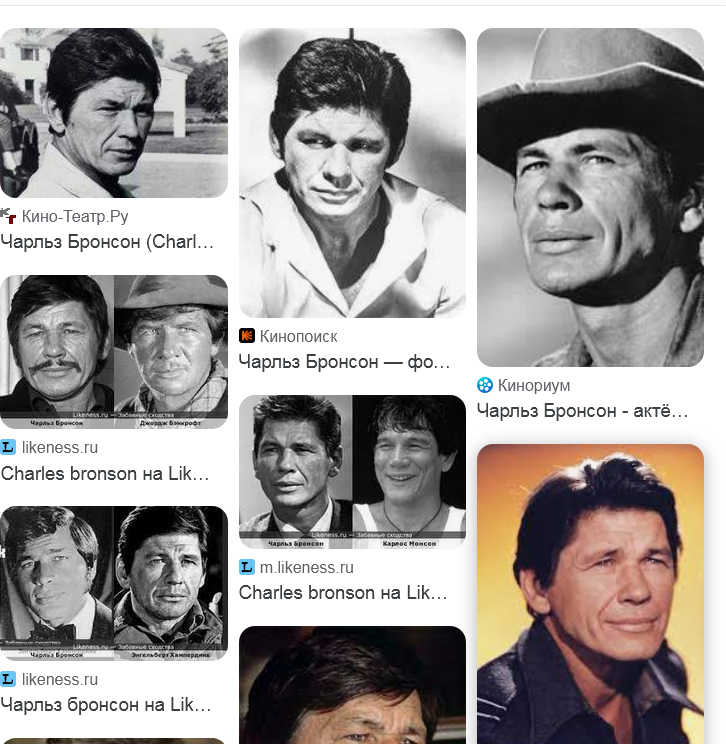Click the first likeness.ru L icon
Image resolution: width=726 pixels, height=745 pixels.
(8, 447)
